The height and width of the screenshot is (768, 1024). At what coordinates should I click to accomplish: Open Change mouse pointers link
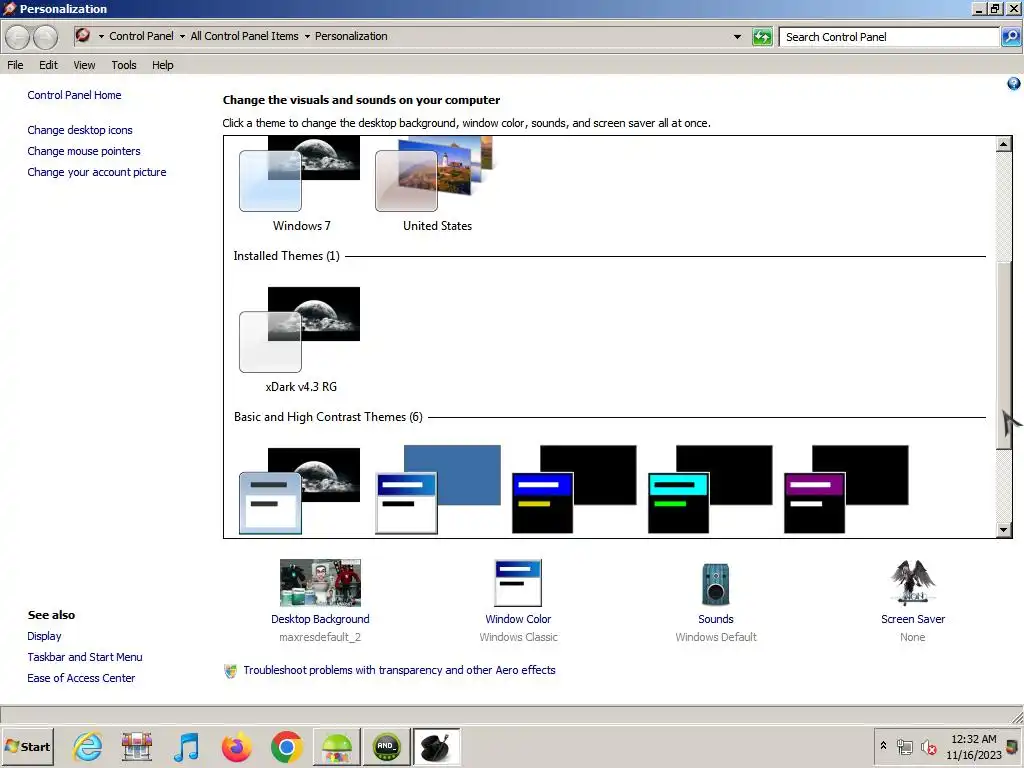(x=84, y=151)
